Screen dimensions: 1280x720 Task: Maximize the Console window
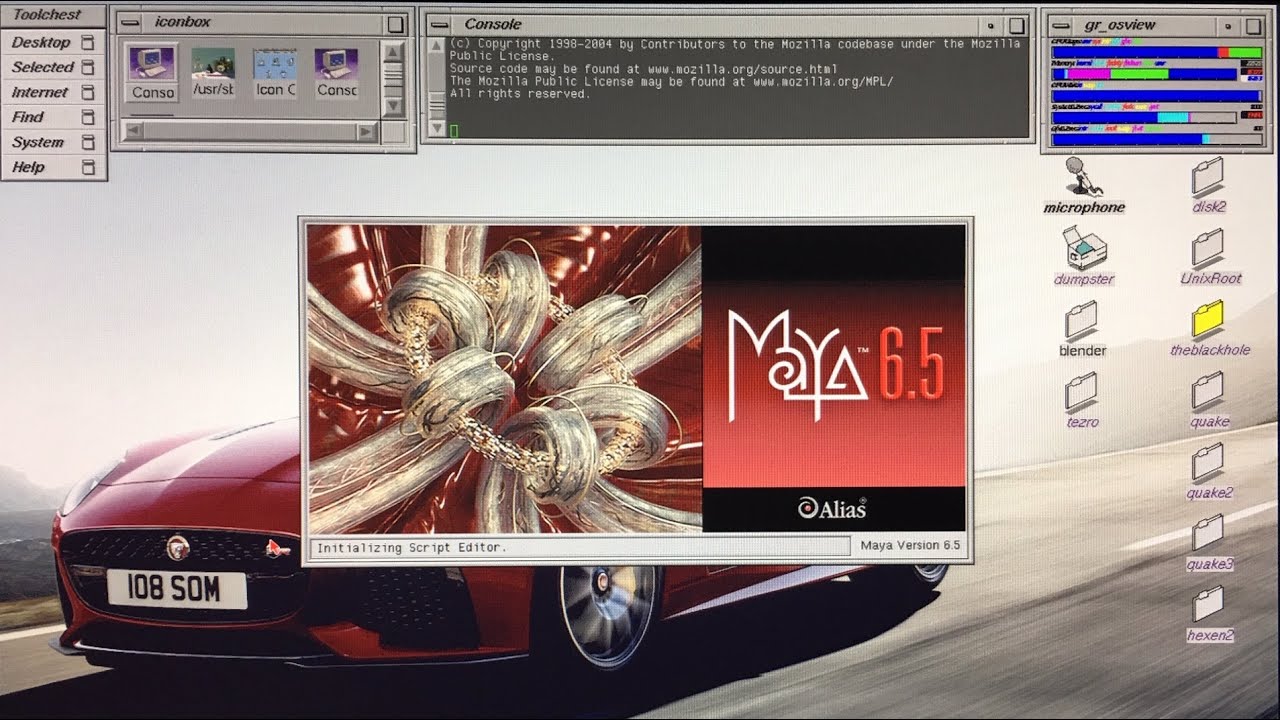tap(1017, 25)
